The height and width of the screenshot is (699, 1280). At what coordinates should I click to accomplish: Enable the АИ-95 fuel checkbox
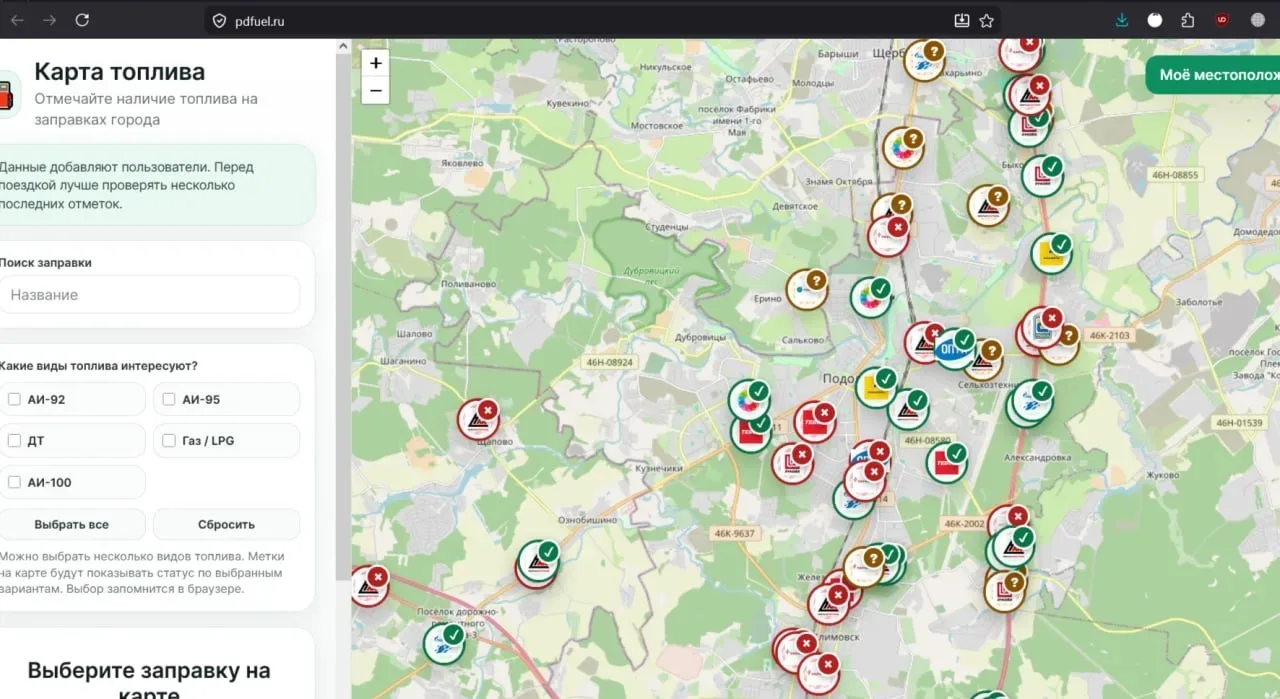[x=169, y=399]
